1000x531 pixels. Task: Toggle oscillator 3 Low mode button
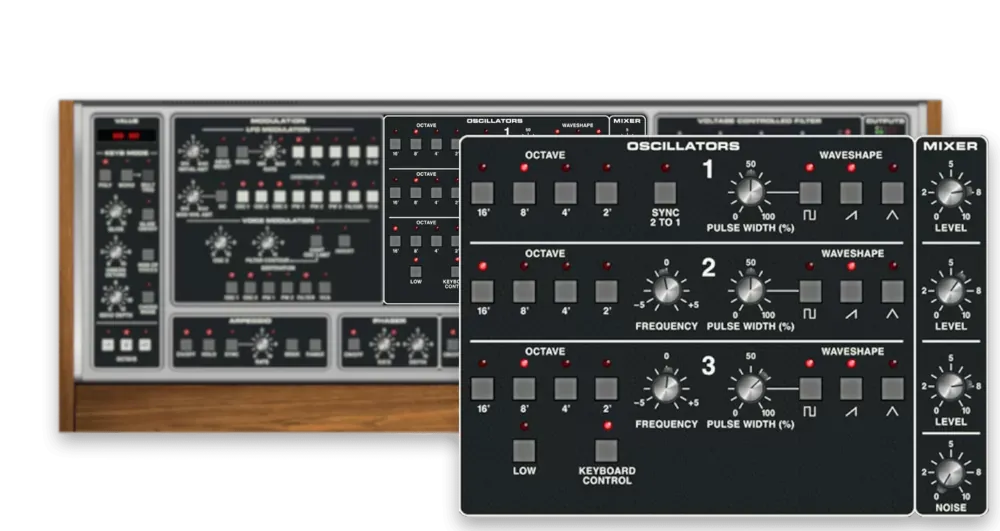click(524, 451)
